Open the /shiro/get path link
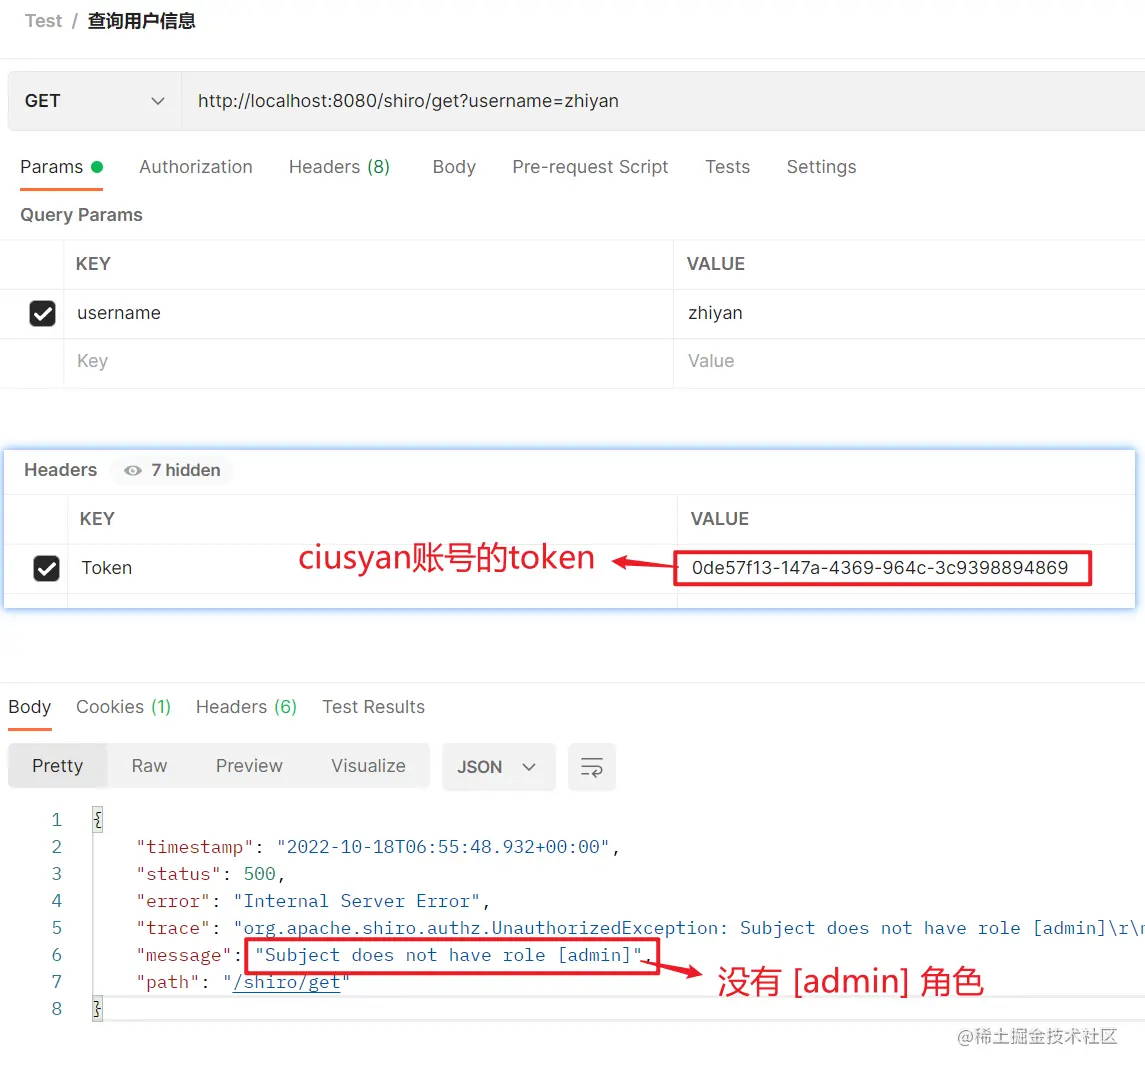 [286, 982]
